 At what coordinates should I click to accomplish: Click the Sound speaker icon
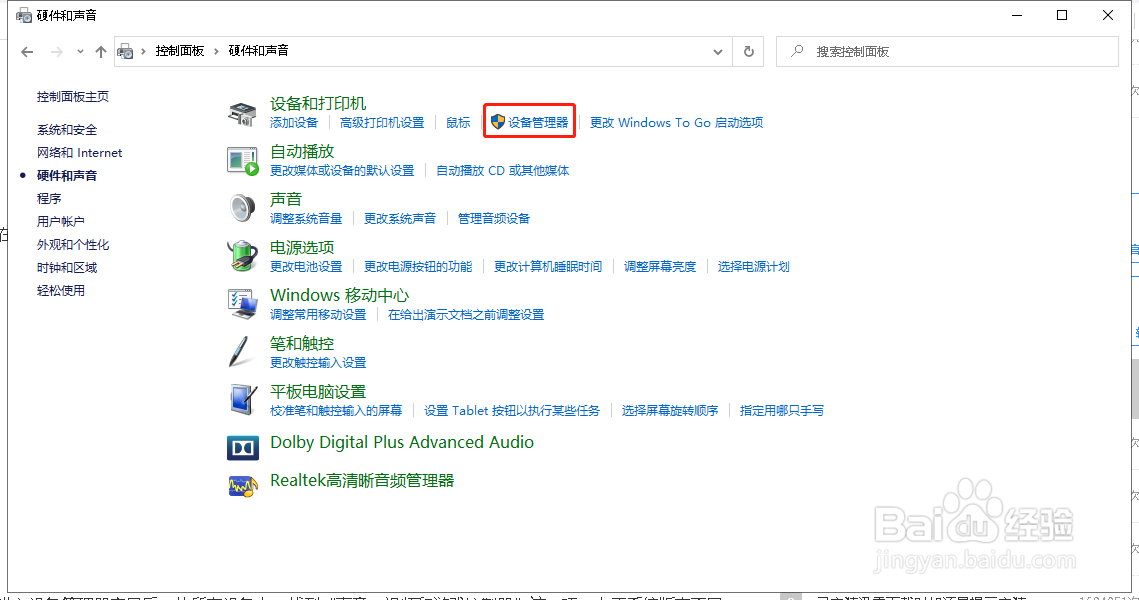pos(243,208)
